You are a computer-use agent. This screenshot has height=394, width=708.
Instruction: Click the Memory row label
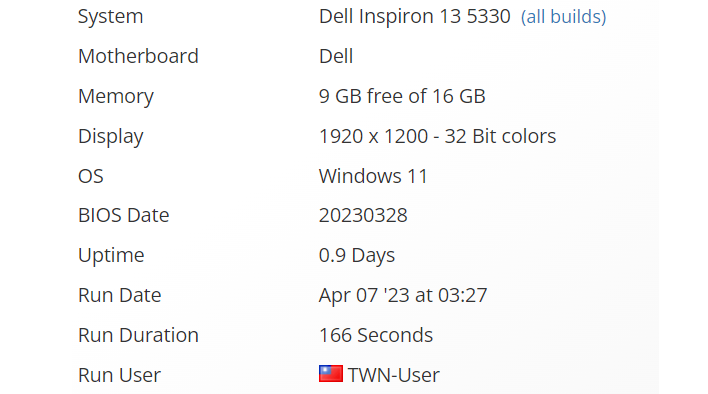pyautogui.click(x=116, y=97)
